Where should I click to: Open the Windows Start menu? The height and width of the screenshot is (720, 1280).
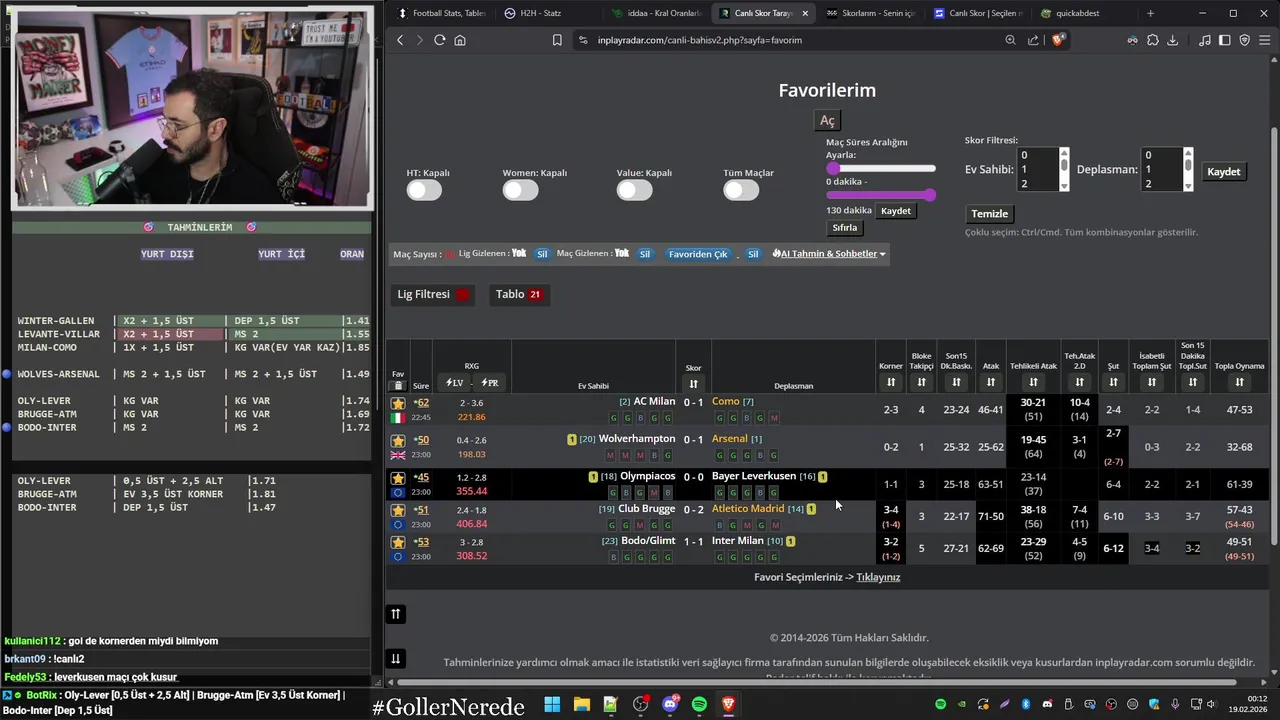pos(552,704)
